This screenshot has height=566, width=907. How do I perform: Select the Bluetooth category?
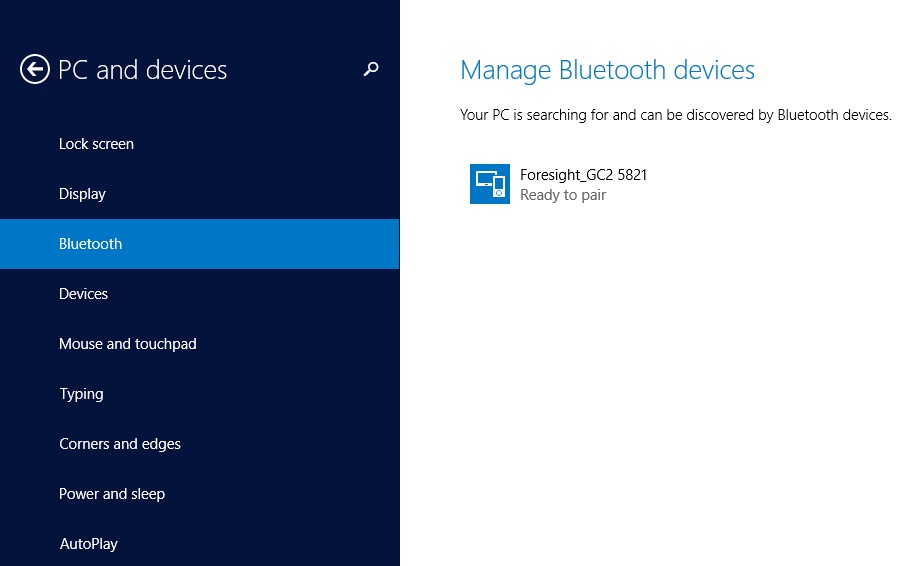[x=200, y=244]
